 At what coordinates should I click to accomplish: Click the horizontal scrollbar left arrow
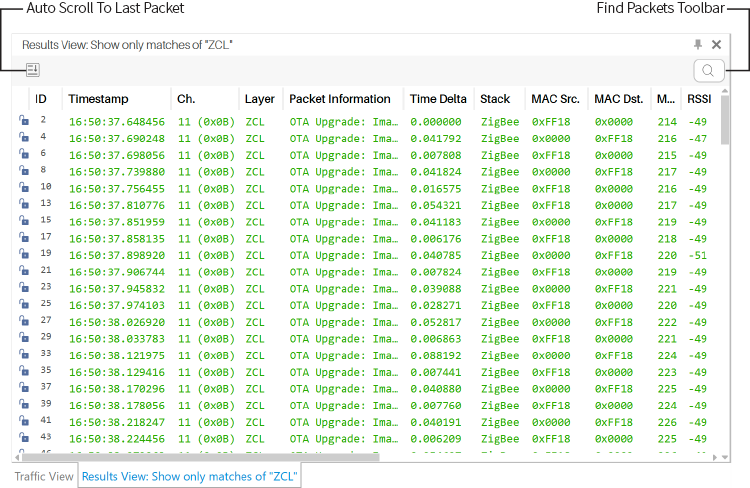coord(17,457)
